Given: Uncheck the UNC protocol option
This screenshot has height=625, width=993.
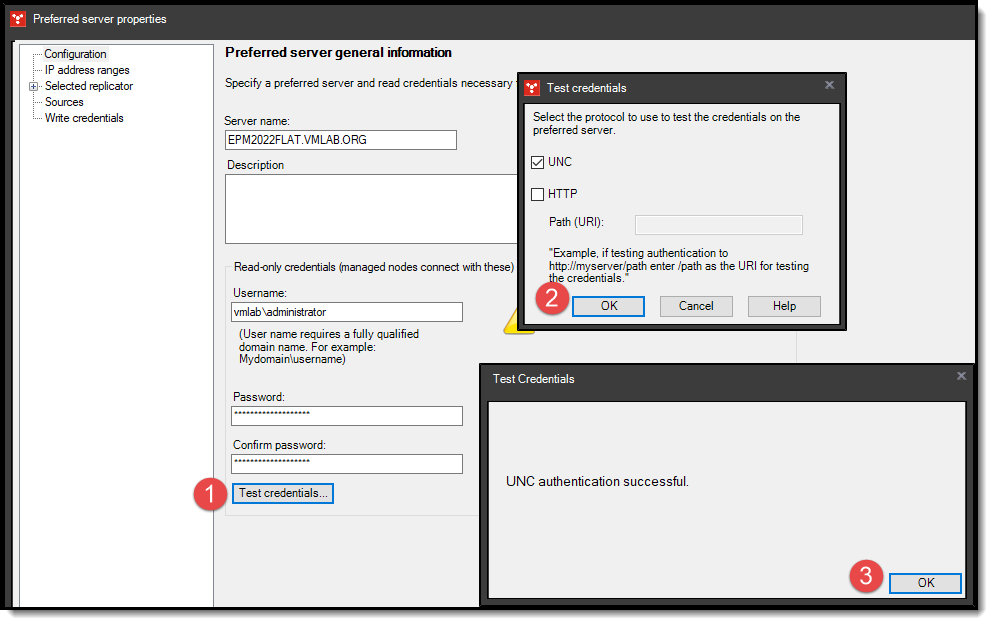Looking at the screenshot, I should pyautogui.click(x=537, y=162).
